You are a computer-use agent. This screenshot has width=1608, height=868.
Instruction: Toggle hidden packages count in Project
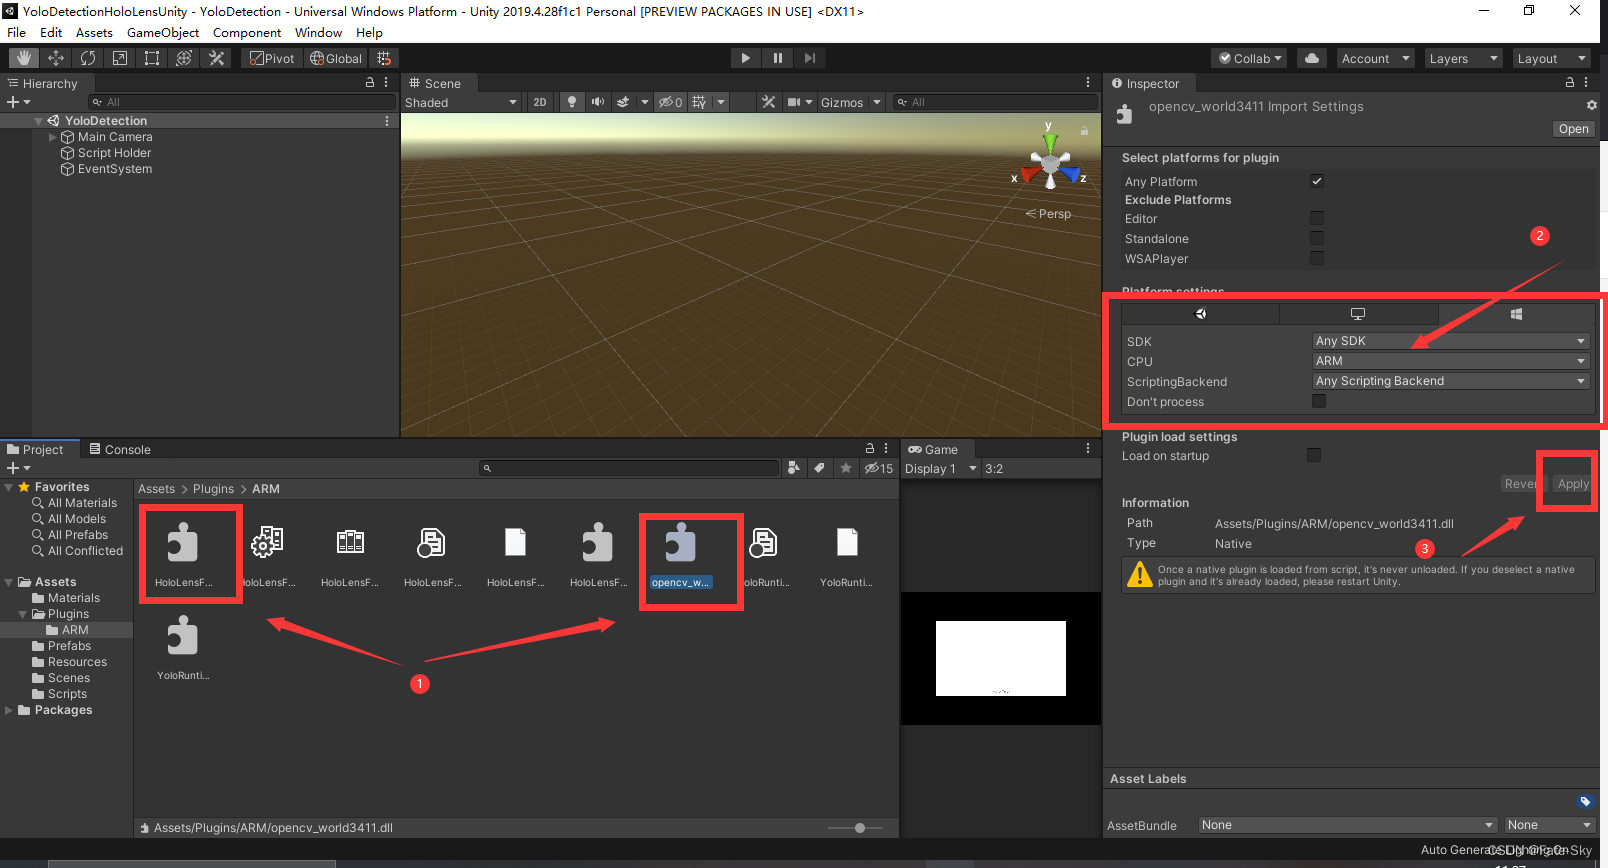point(879,468)
